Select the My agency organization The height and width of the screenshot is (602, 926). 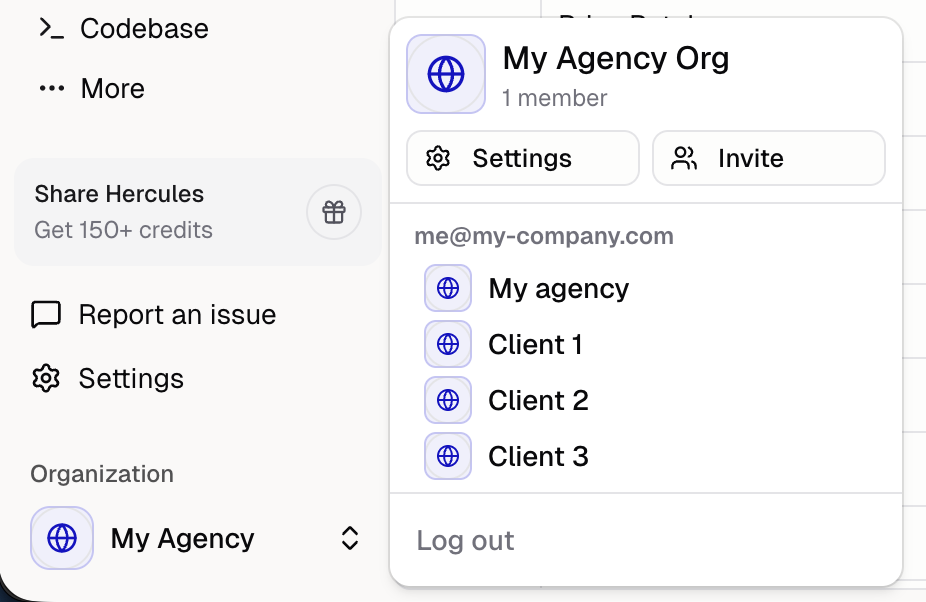coord(558,288)
